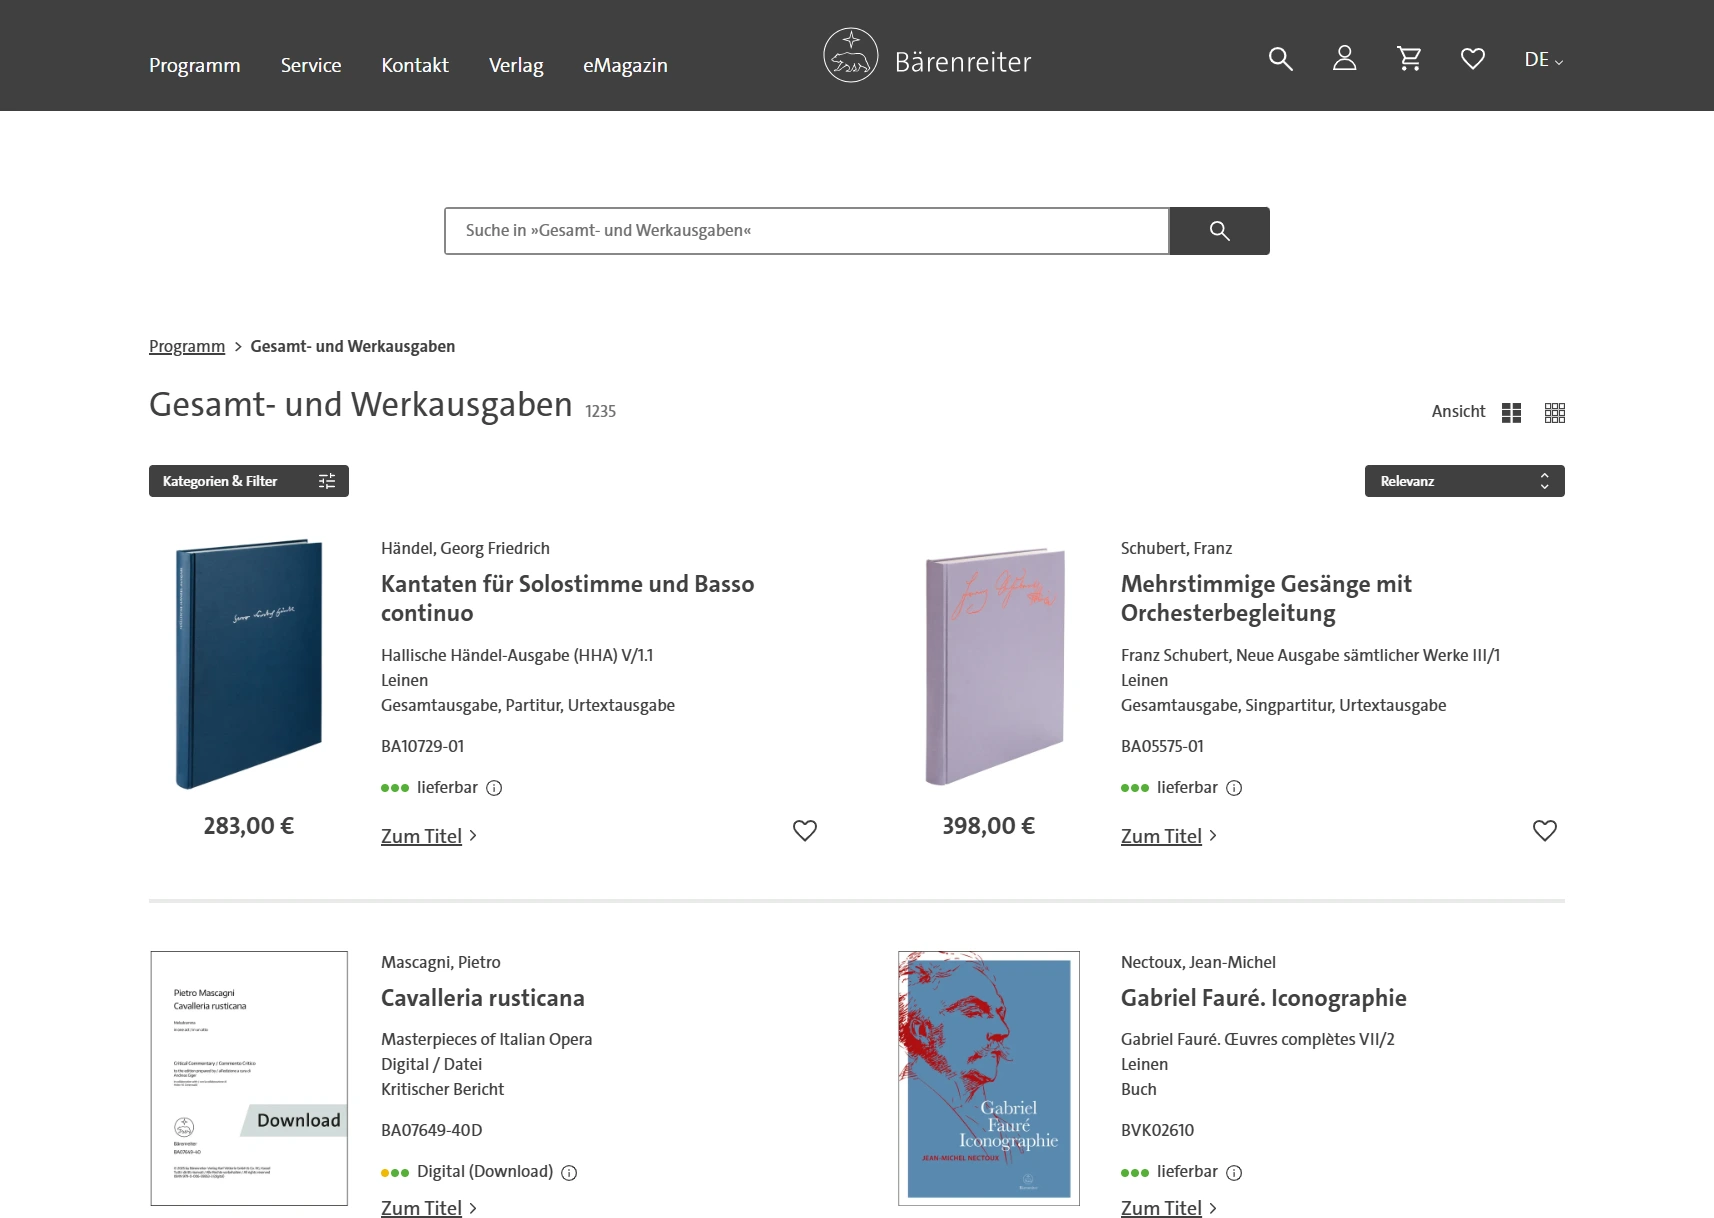Click author name Nectoux, Jean-Michel
This screenshot has height=1218, width=1714.
coord(1198,962)
